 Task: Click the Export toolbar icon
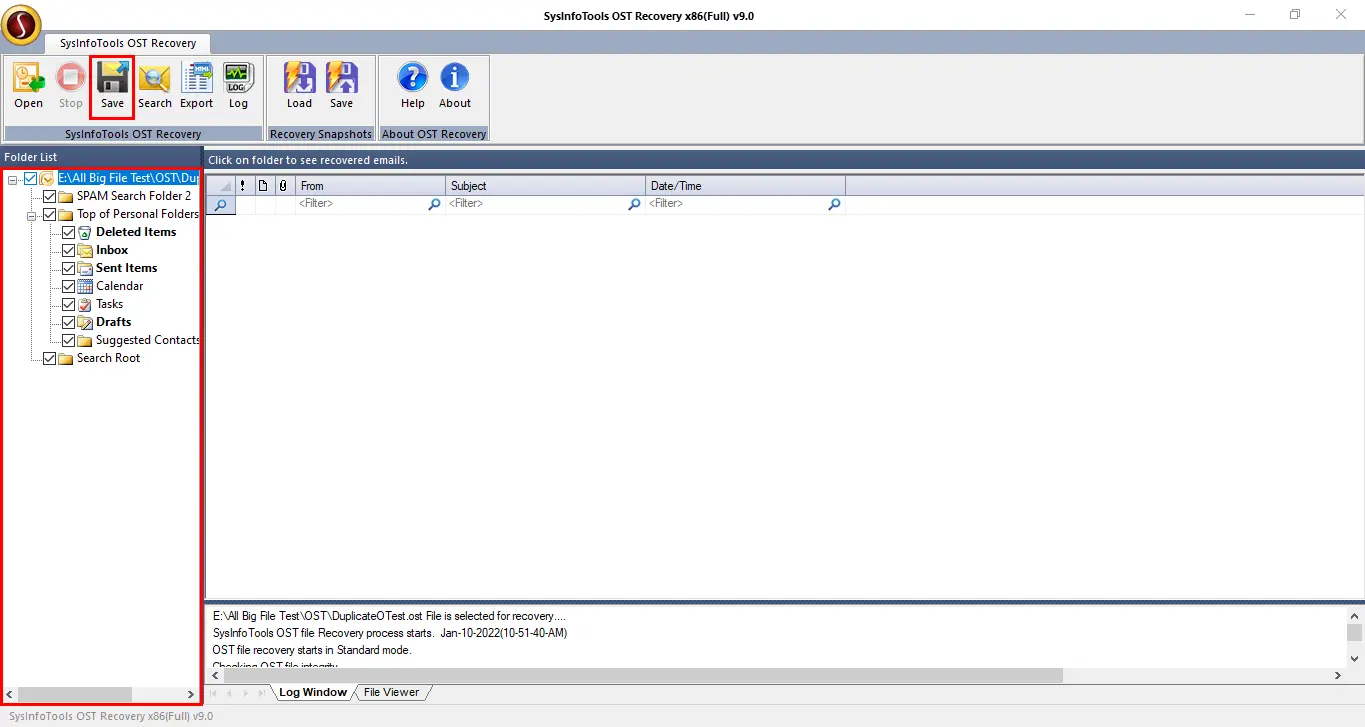click(196, 85)
